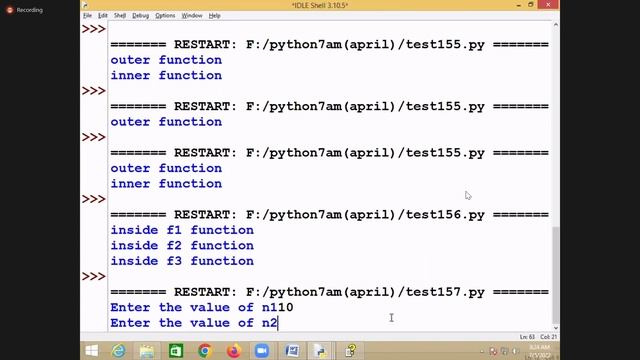Open the Debug menu
The width and height of the screenshot is (640, 360).
click(x=140, y=16)
